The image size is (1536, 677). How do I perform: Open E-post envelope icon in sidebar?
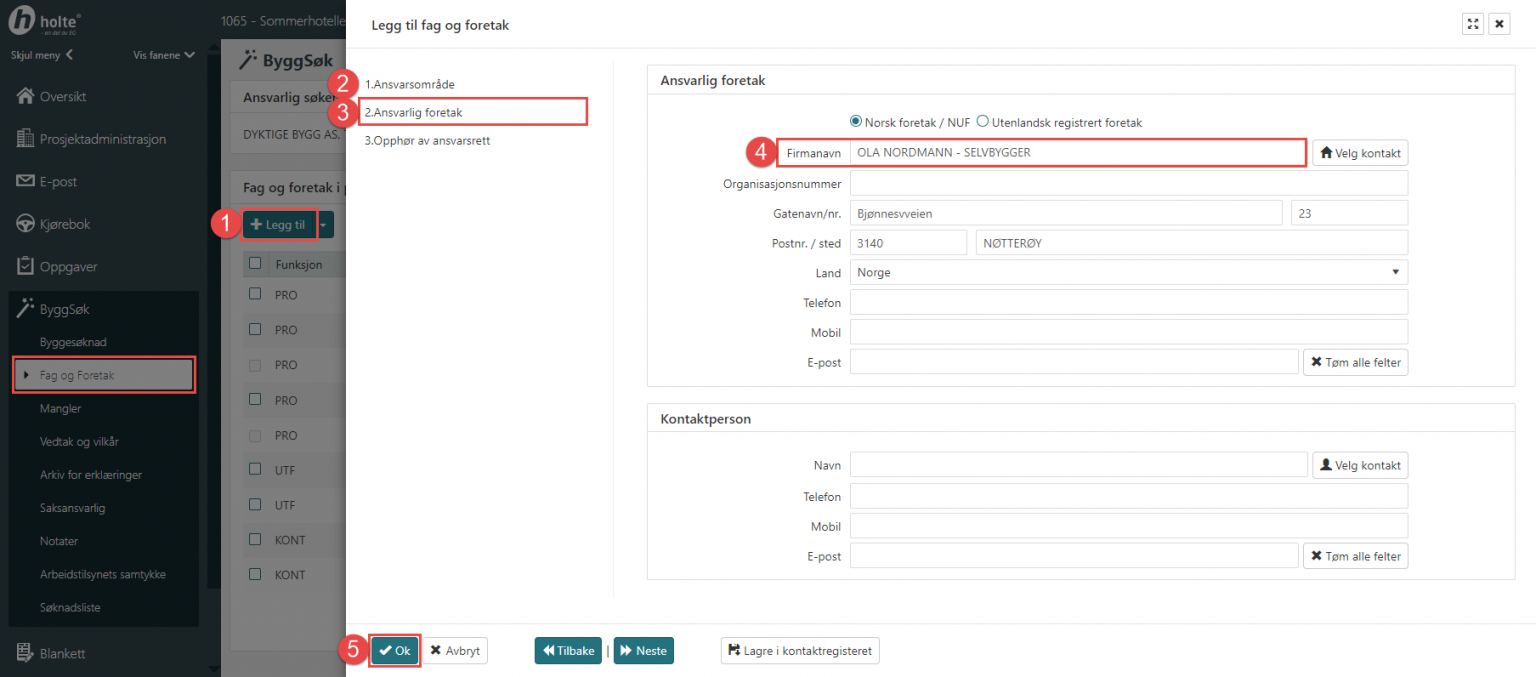point(25,182)
